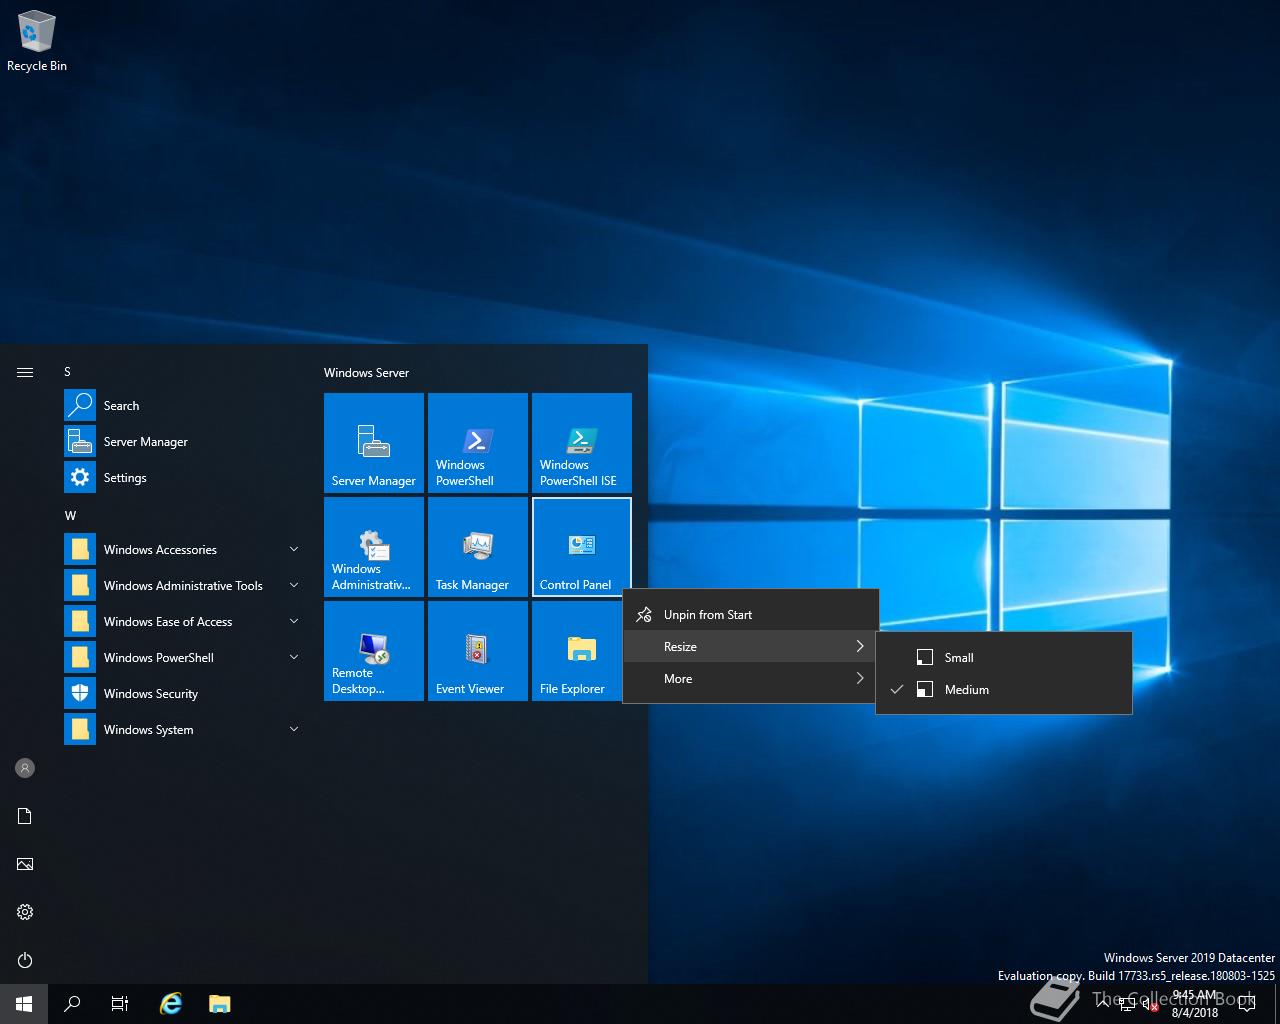Open the user account icon

(25, 768)
